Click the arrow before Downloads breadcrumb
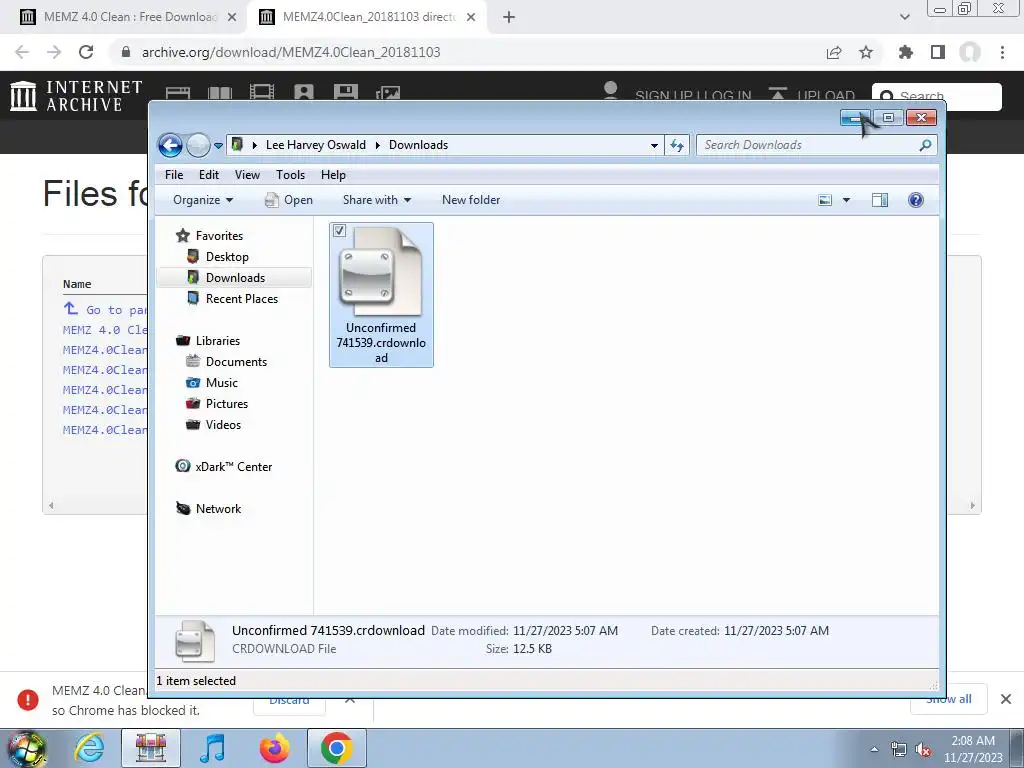Screen dimensions: 1024x768 (x=377, y=145)
